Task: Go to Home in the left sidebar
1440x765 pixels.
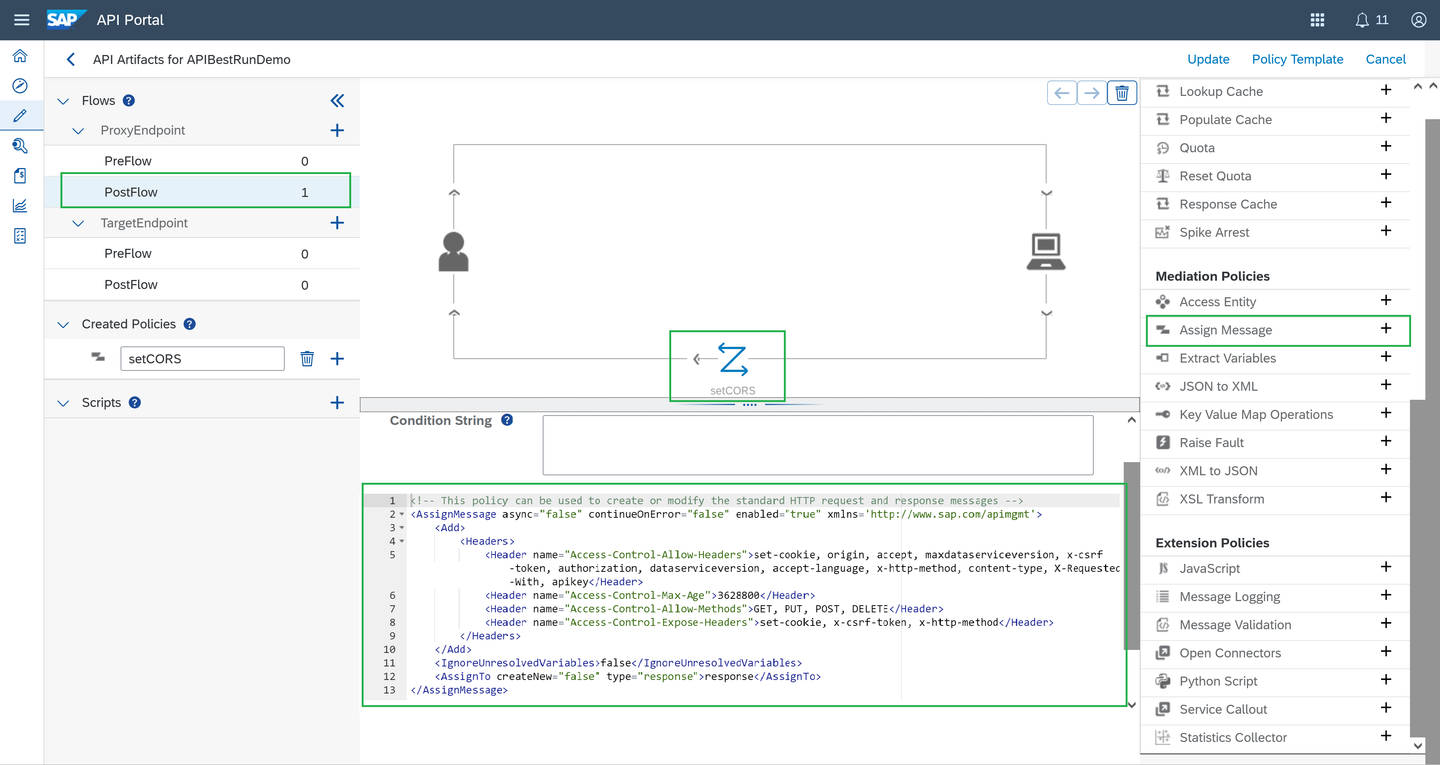Action: [20, 56]
